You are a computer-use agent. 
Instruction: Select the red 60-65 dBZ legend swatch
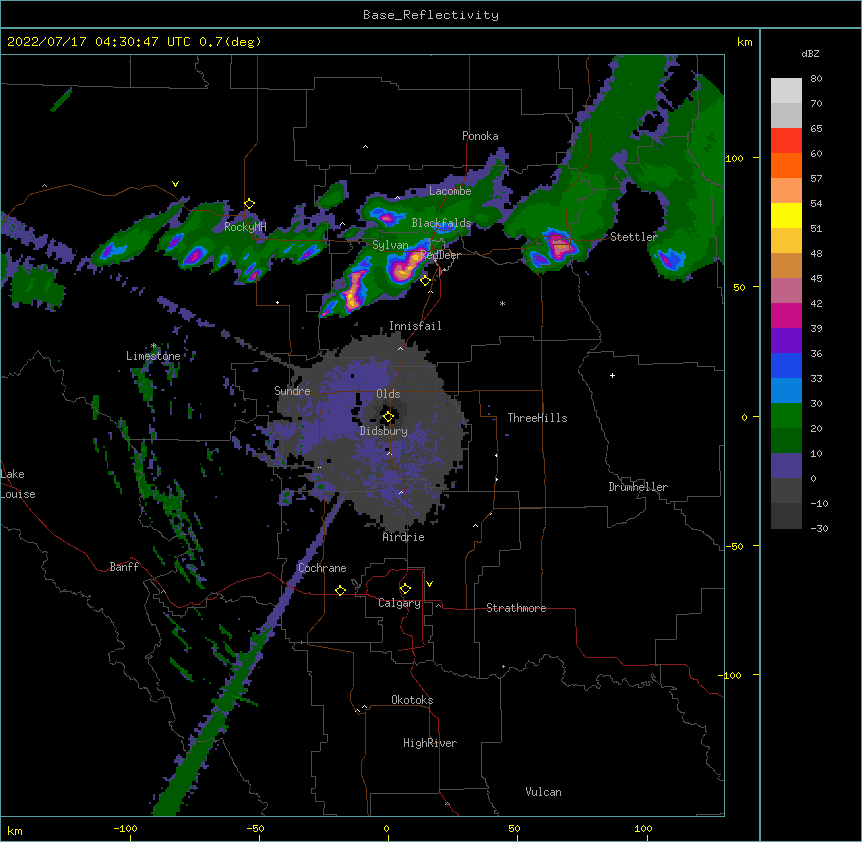click(x=786, y=141)
